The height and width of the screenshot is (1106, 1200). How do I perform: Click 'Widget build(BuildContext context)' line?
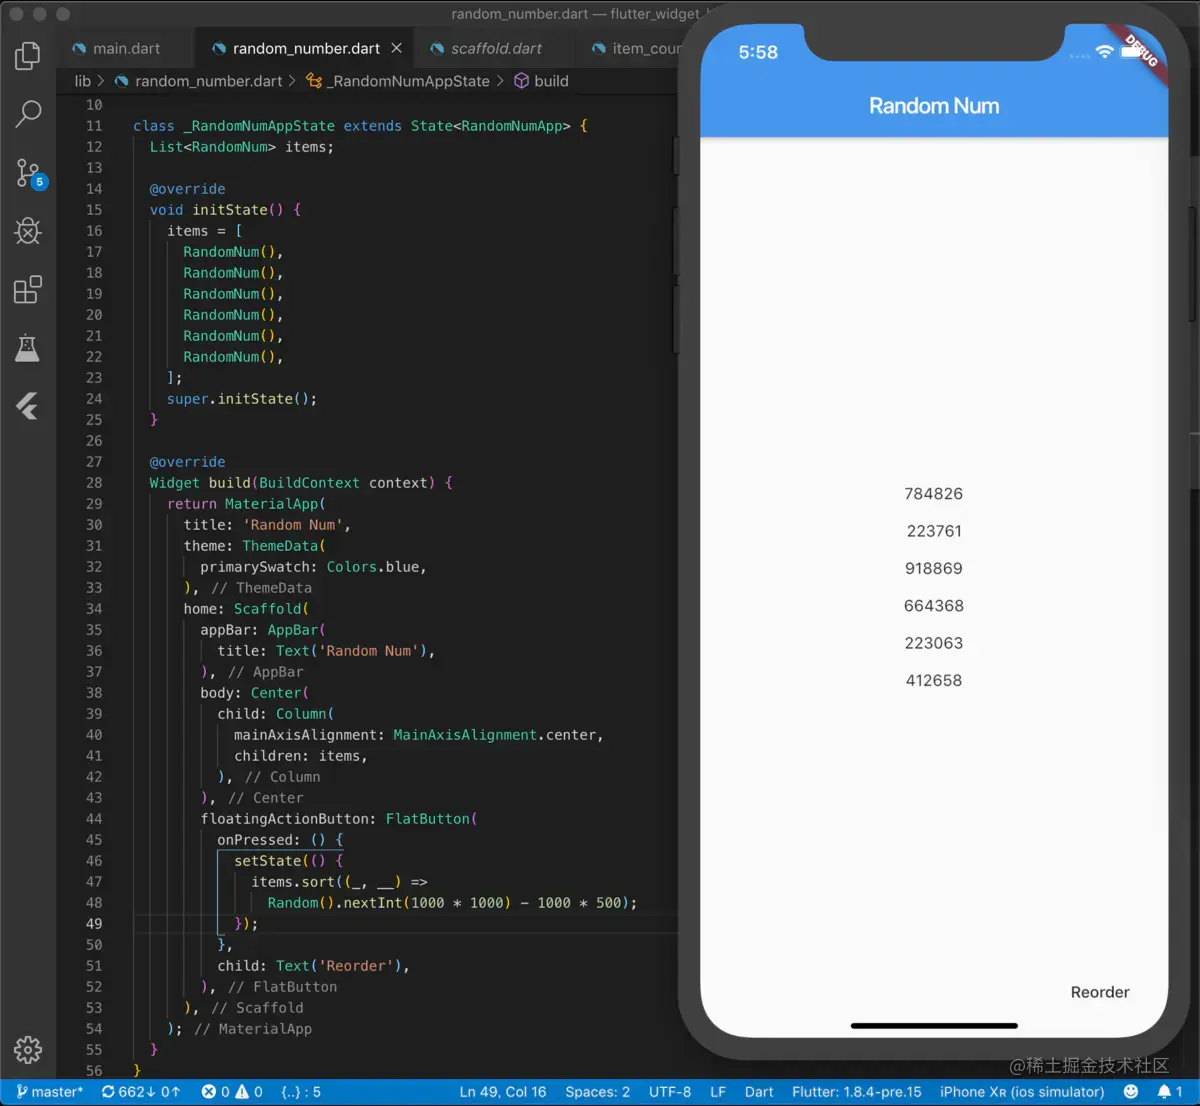point(301,483)
